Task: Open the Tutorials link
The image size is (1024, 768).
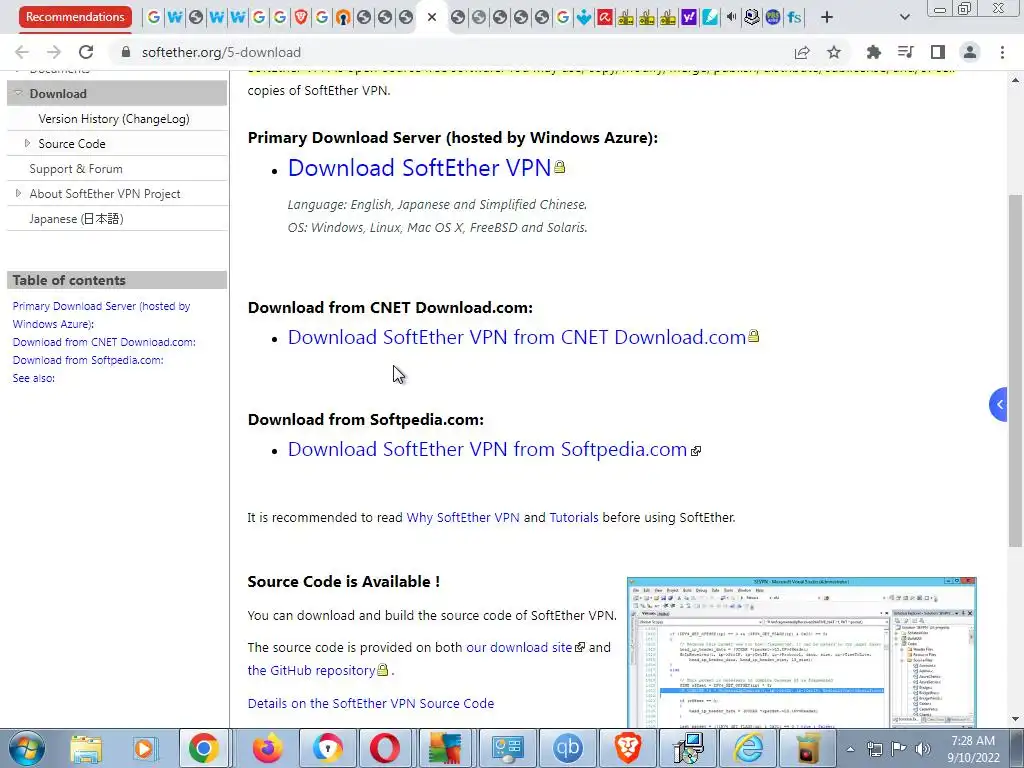Action: (574, 517)
